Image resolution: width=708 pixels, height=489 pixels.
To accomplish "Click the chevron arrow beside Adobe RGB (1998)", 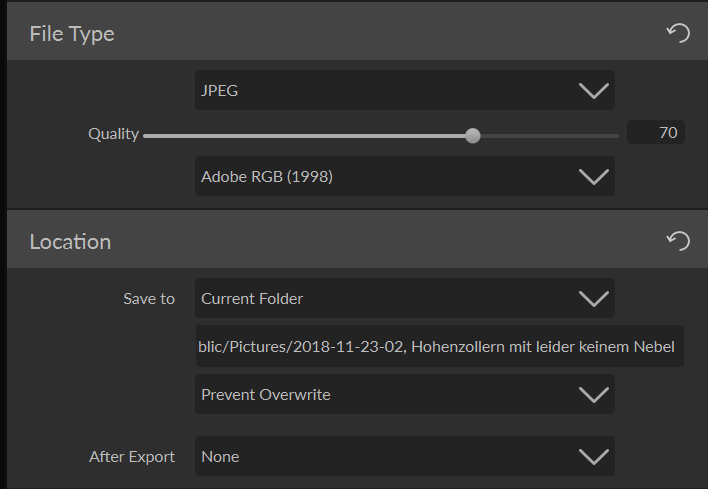I will (x=594, y=177).
